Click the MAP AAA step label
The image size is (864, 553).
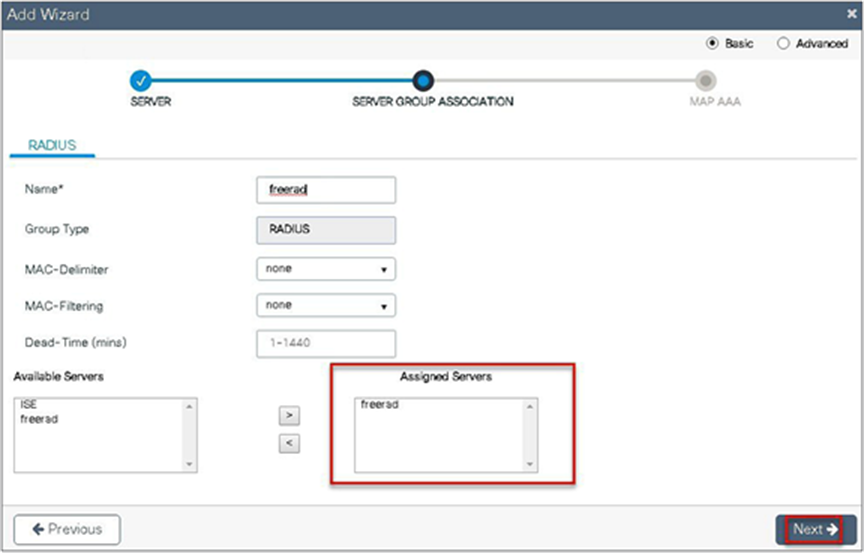[715, 101]
